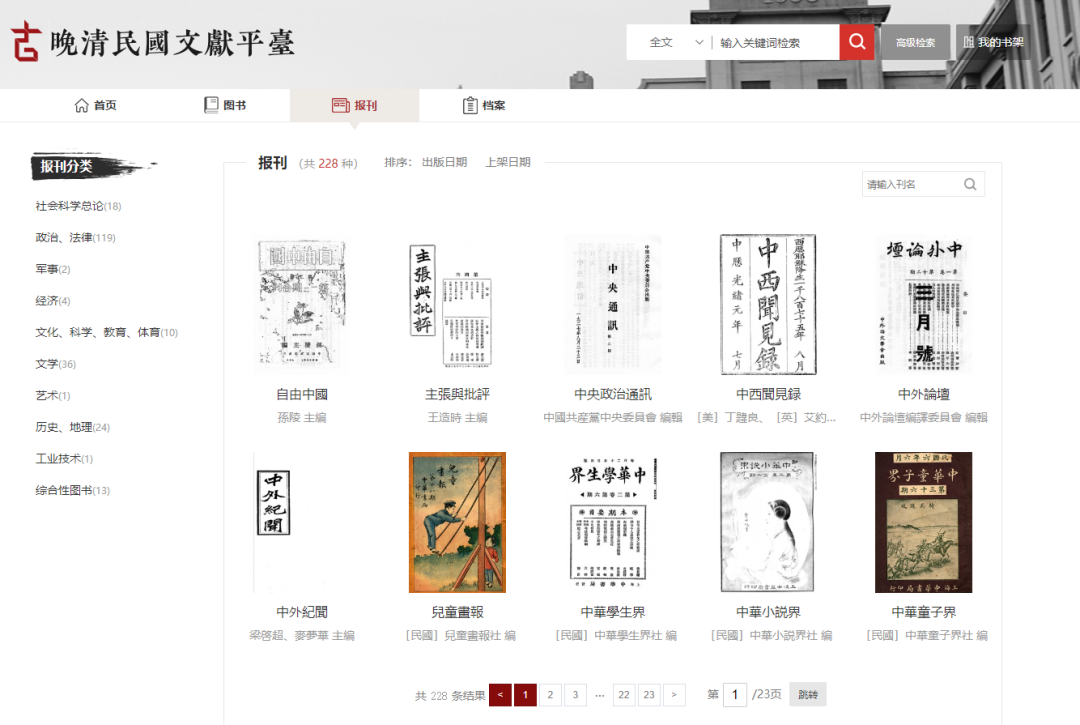The height and width of the screenshot is (725, 1080).
Task: Sort journals by 出版日期
Action: [x=444, y=162]
